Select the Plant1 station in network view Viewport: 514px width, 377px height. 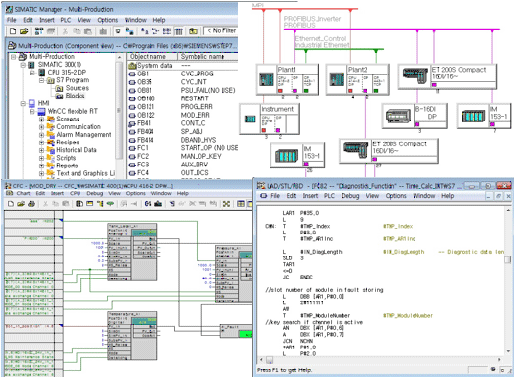[287, 79]
